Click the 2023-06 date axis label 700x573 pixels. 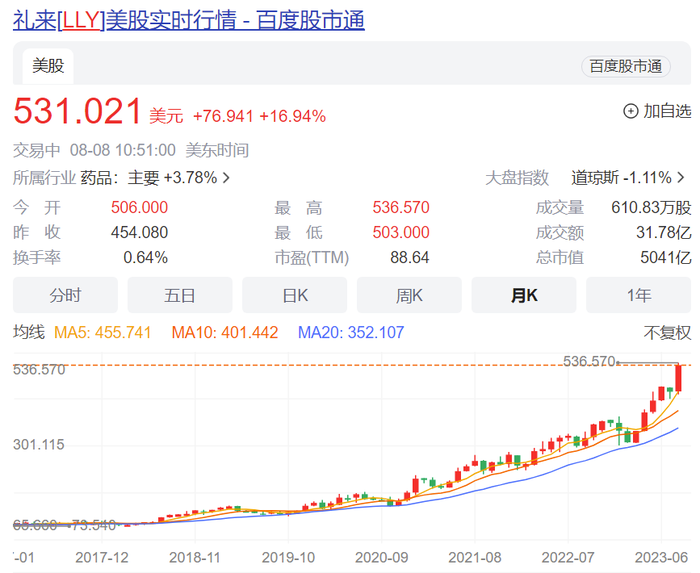click(661, 557)
